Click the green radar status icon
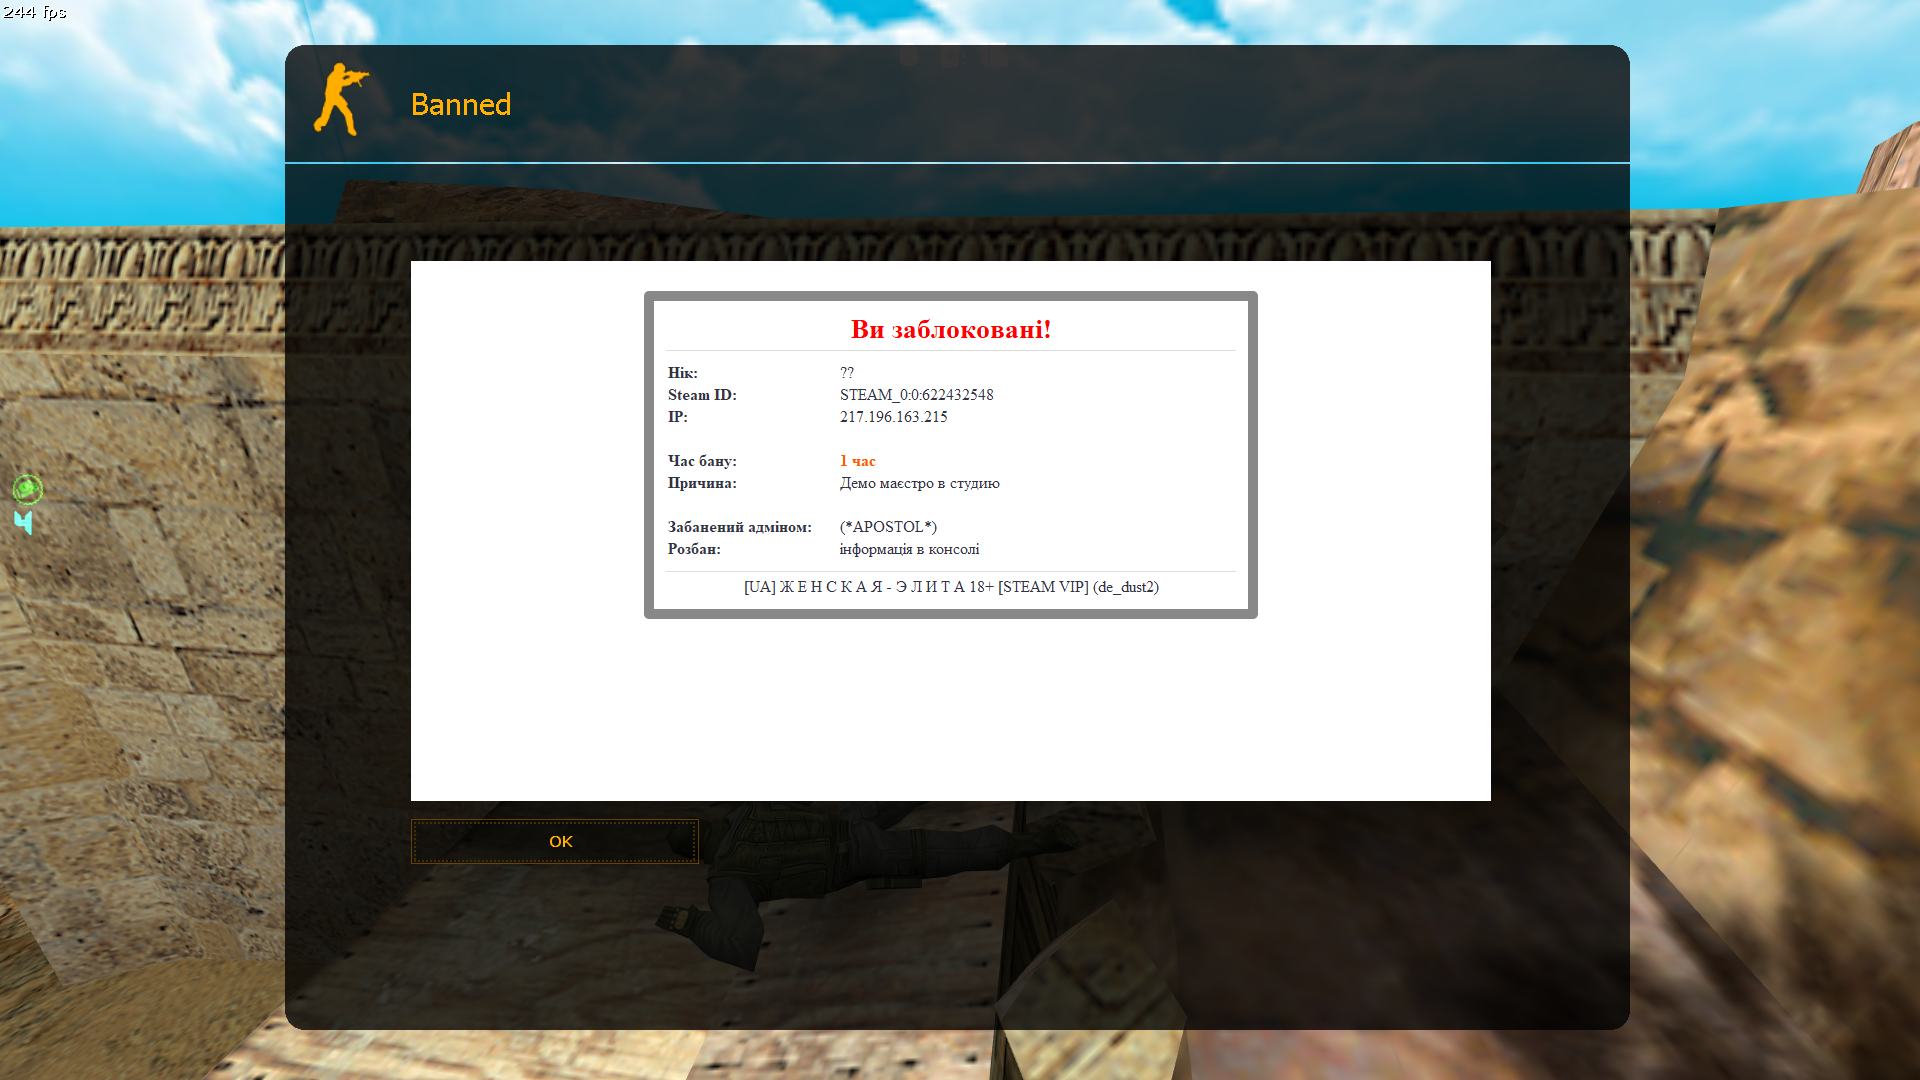 point(27,489)
